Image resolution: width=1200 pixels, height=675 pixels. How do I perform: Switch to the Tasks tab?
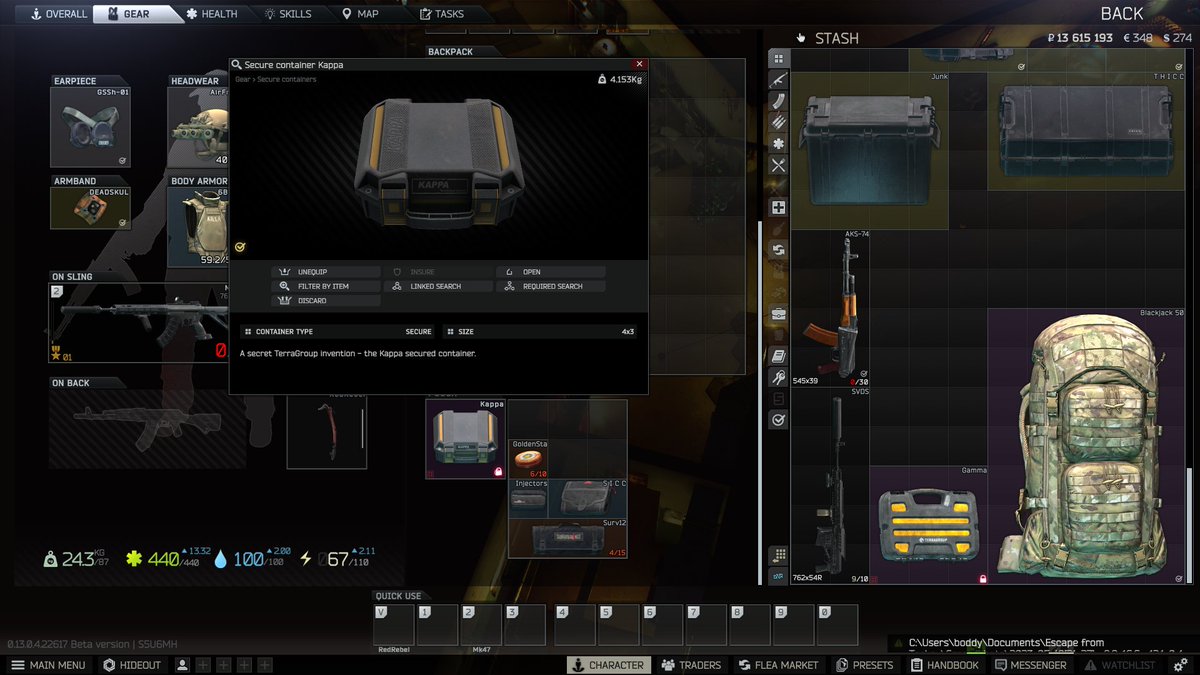tap(441, 14)
